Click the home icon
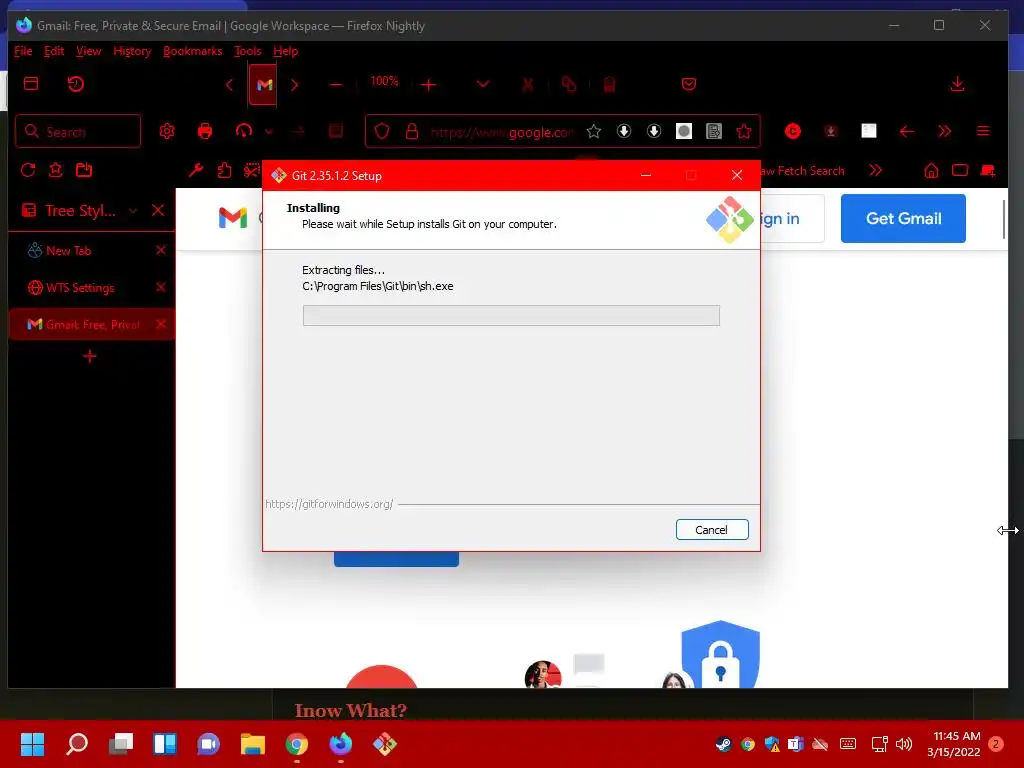The image size is (1024, 768). click(x=931, y=170)
